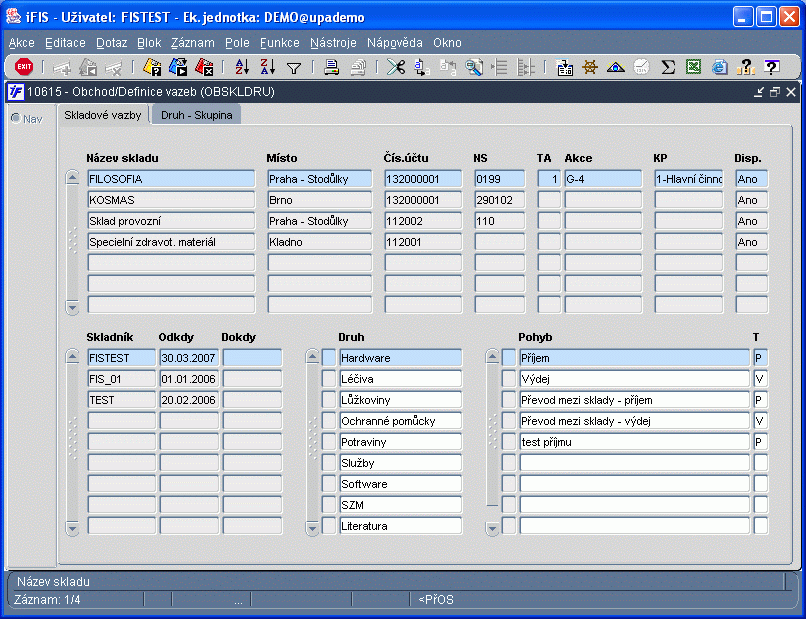806x619 pixels.
Task: Select the Nav radio button
Action: click(x=16, y=118)
